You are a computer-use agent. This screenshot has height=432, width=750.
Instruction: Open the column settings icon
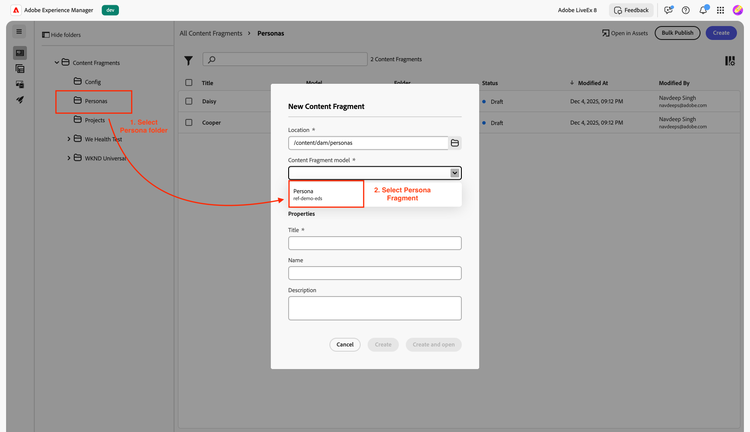[x=730, y=61]
